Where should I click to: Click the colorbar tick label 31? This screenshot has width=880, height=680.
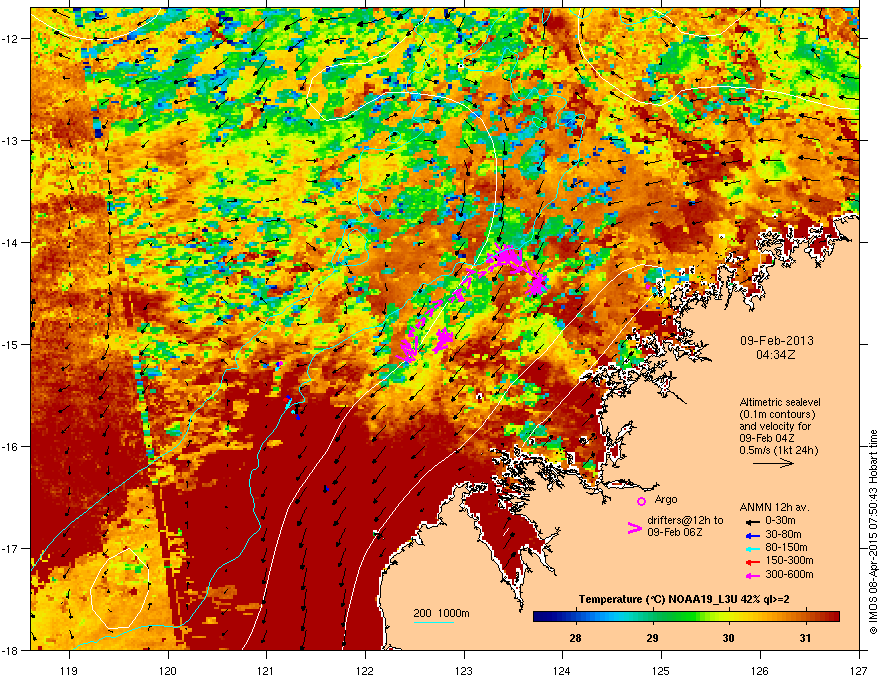(805, 638)
